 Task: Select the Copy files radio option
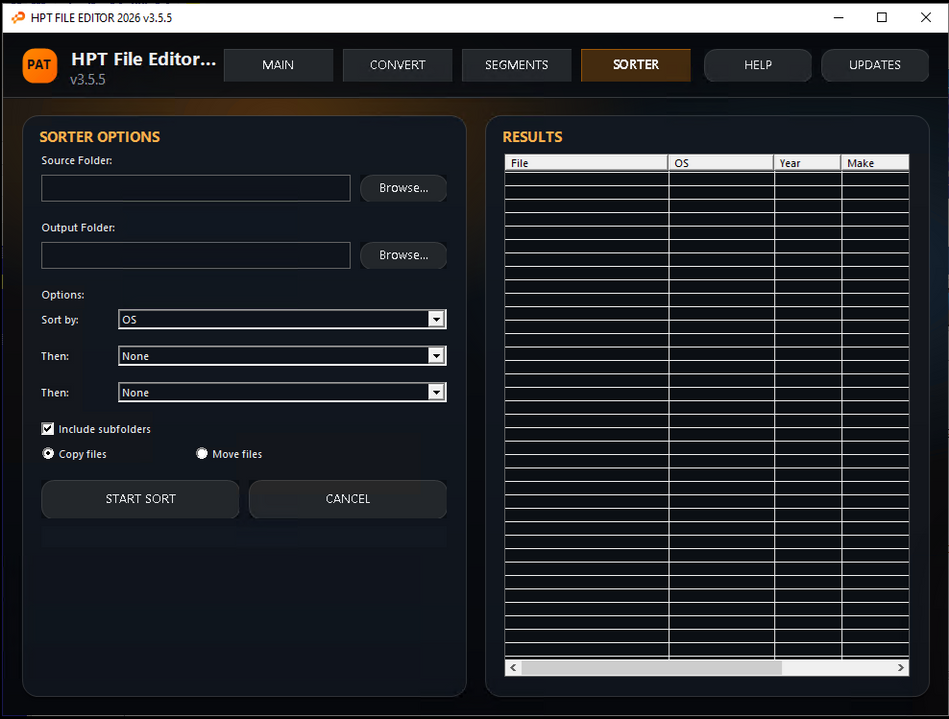[x=48, y=454]
